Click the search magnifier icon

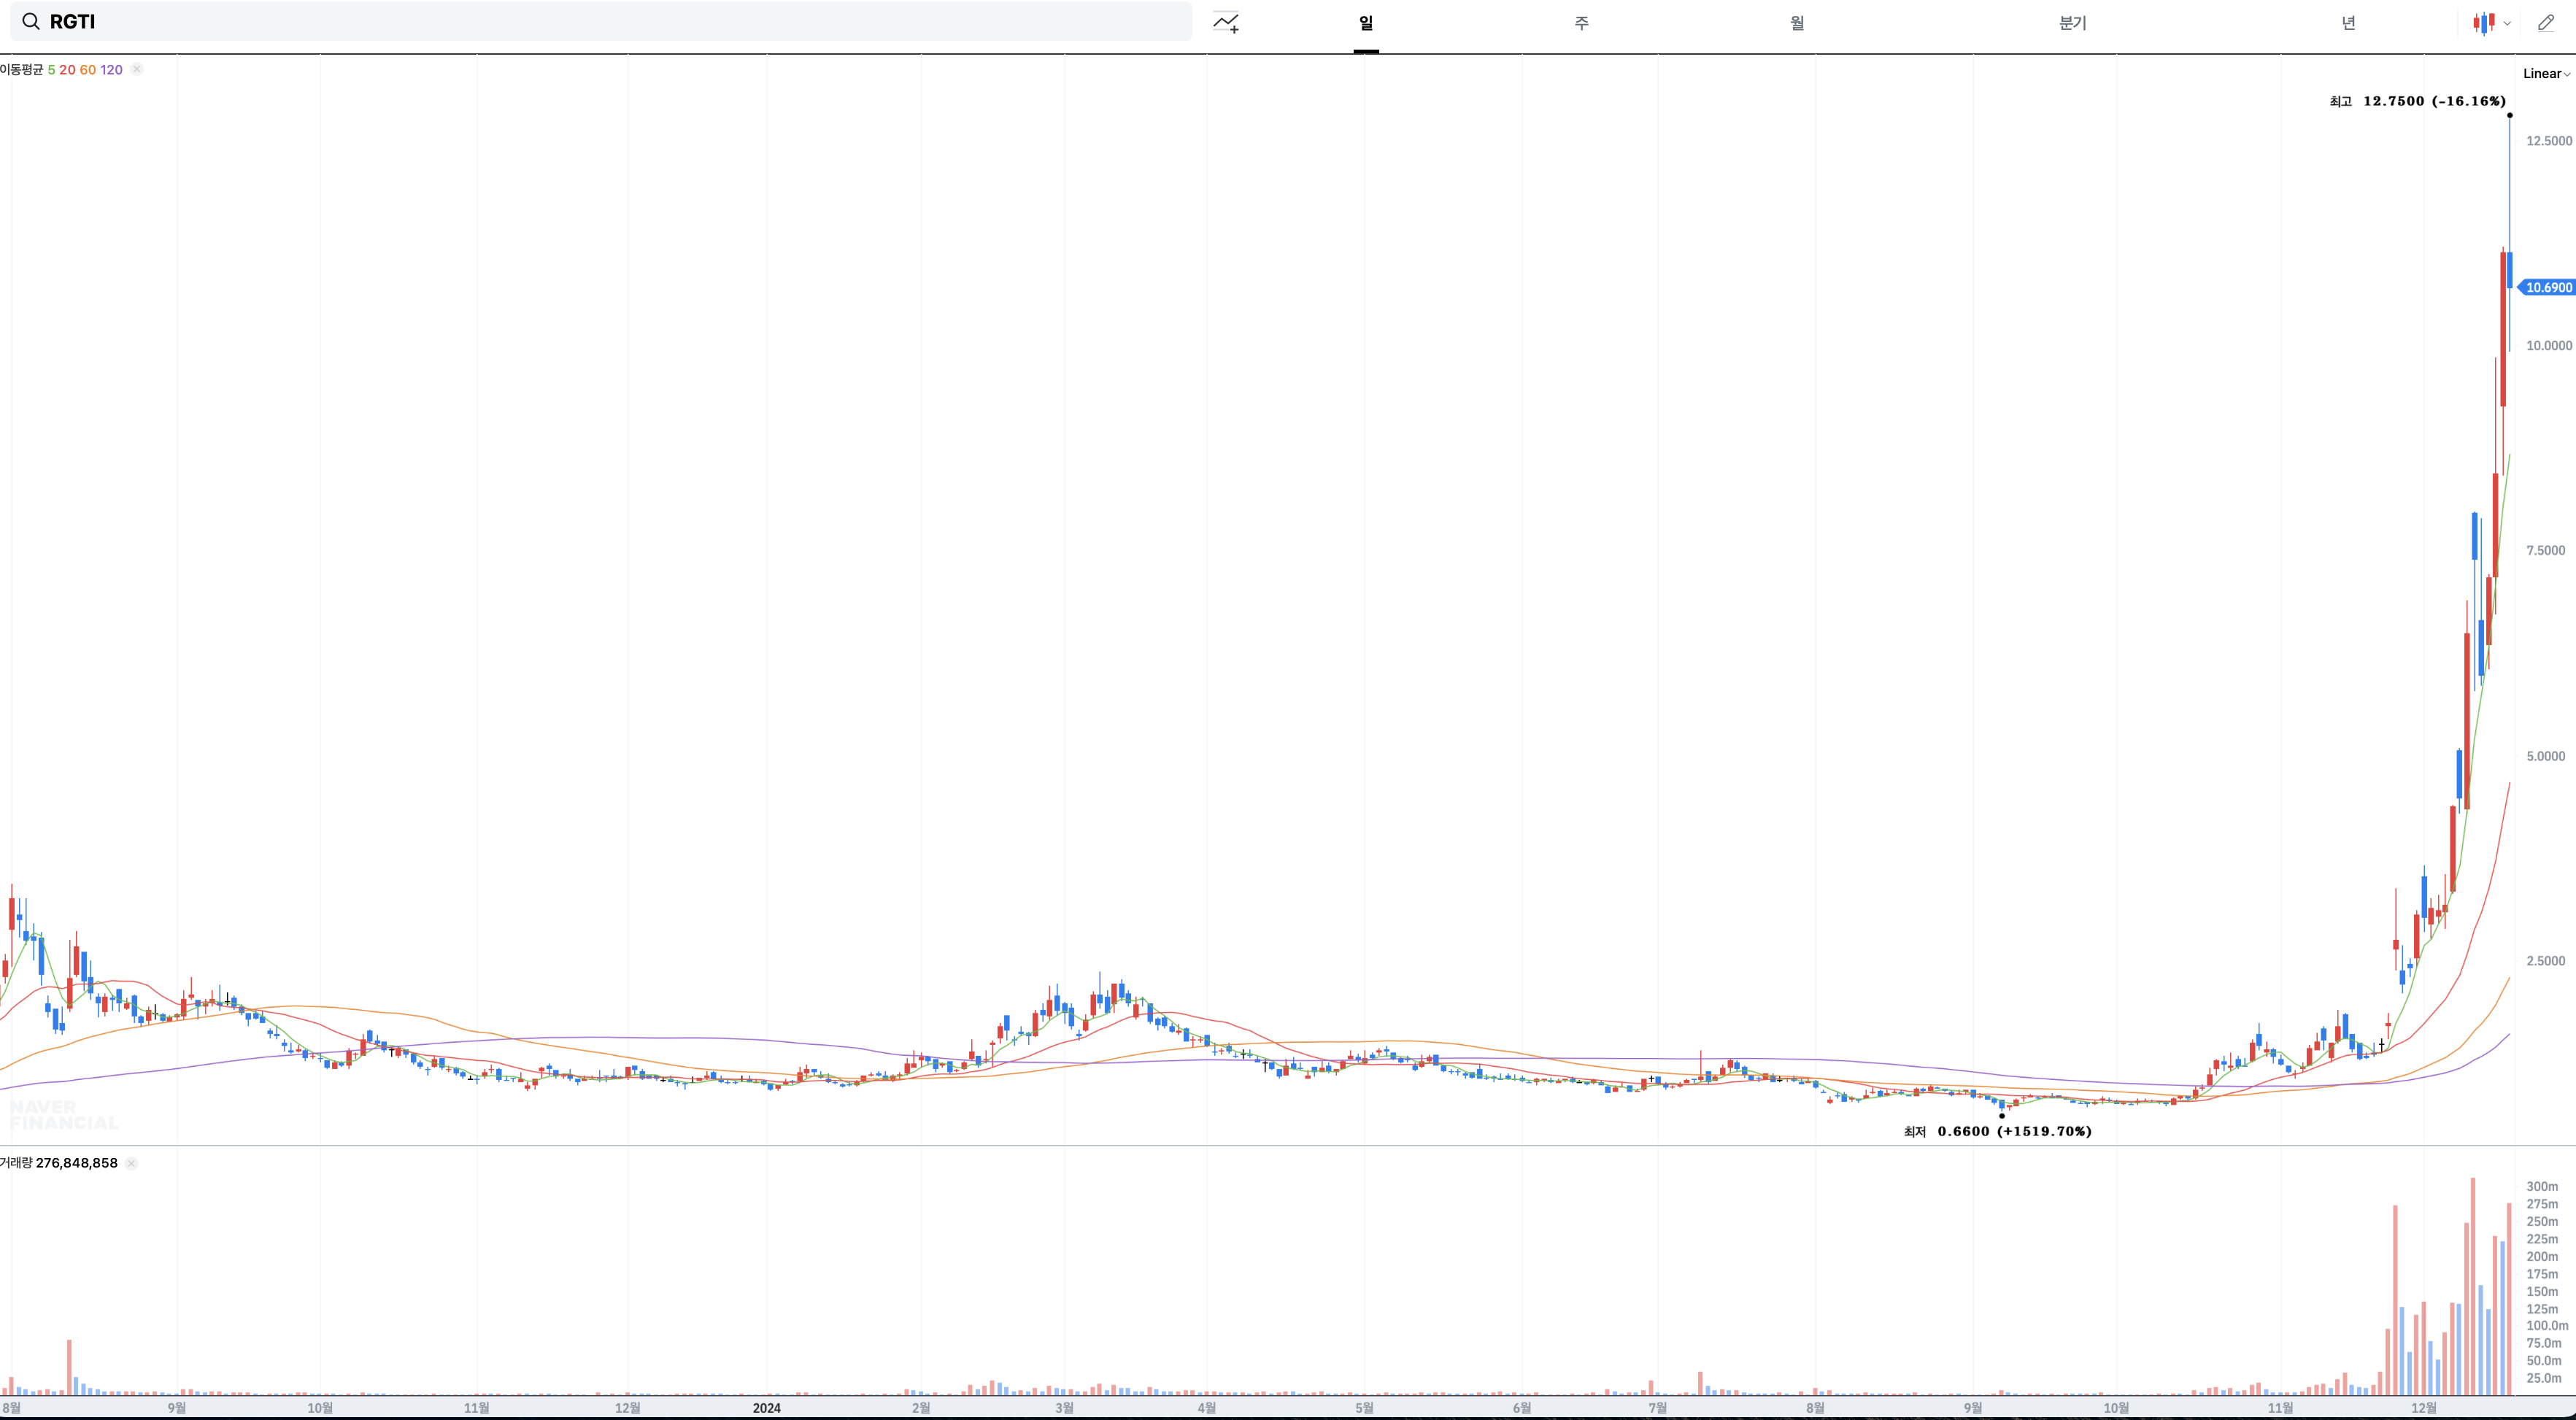30,21
